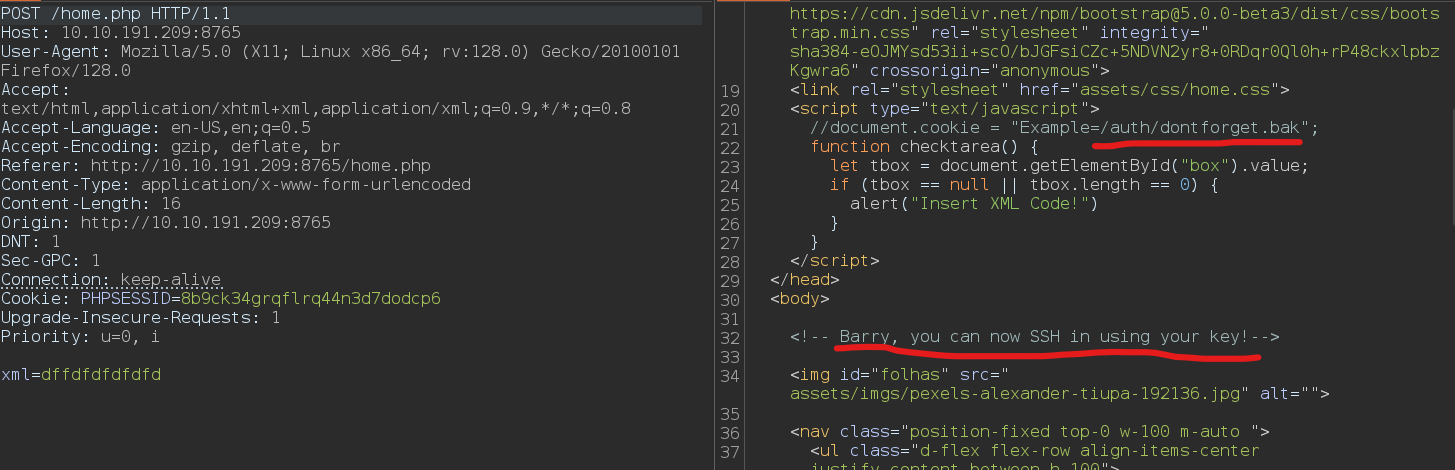This screenshot has width=1455, height=470.
Task: Click the 'sha384-' integrity hash line
Action: pos(1116,52)
